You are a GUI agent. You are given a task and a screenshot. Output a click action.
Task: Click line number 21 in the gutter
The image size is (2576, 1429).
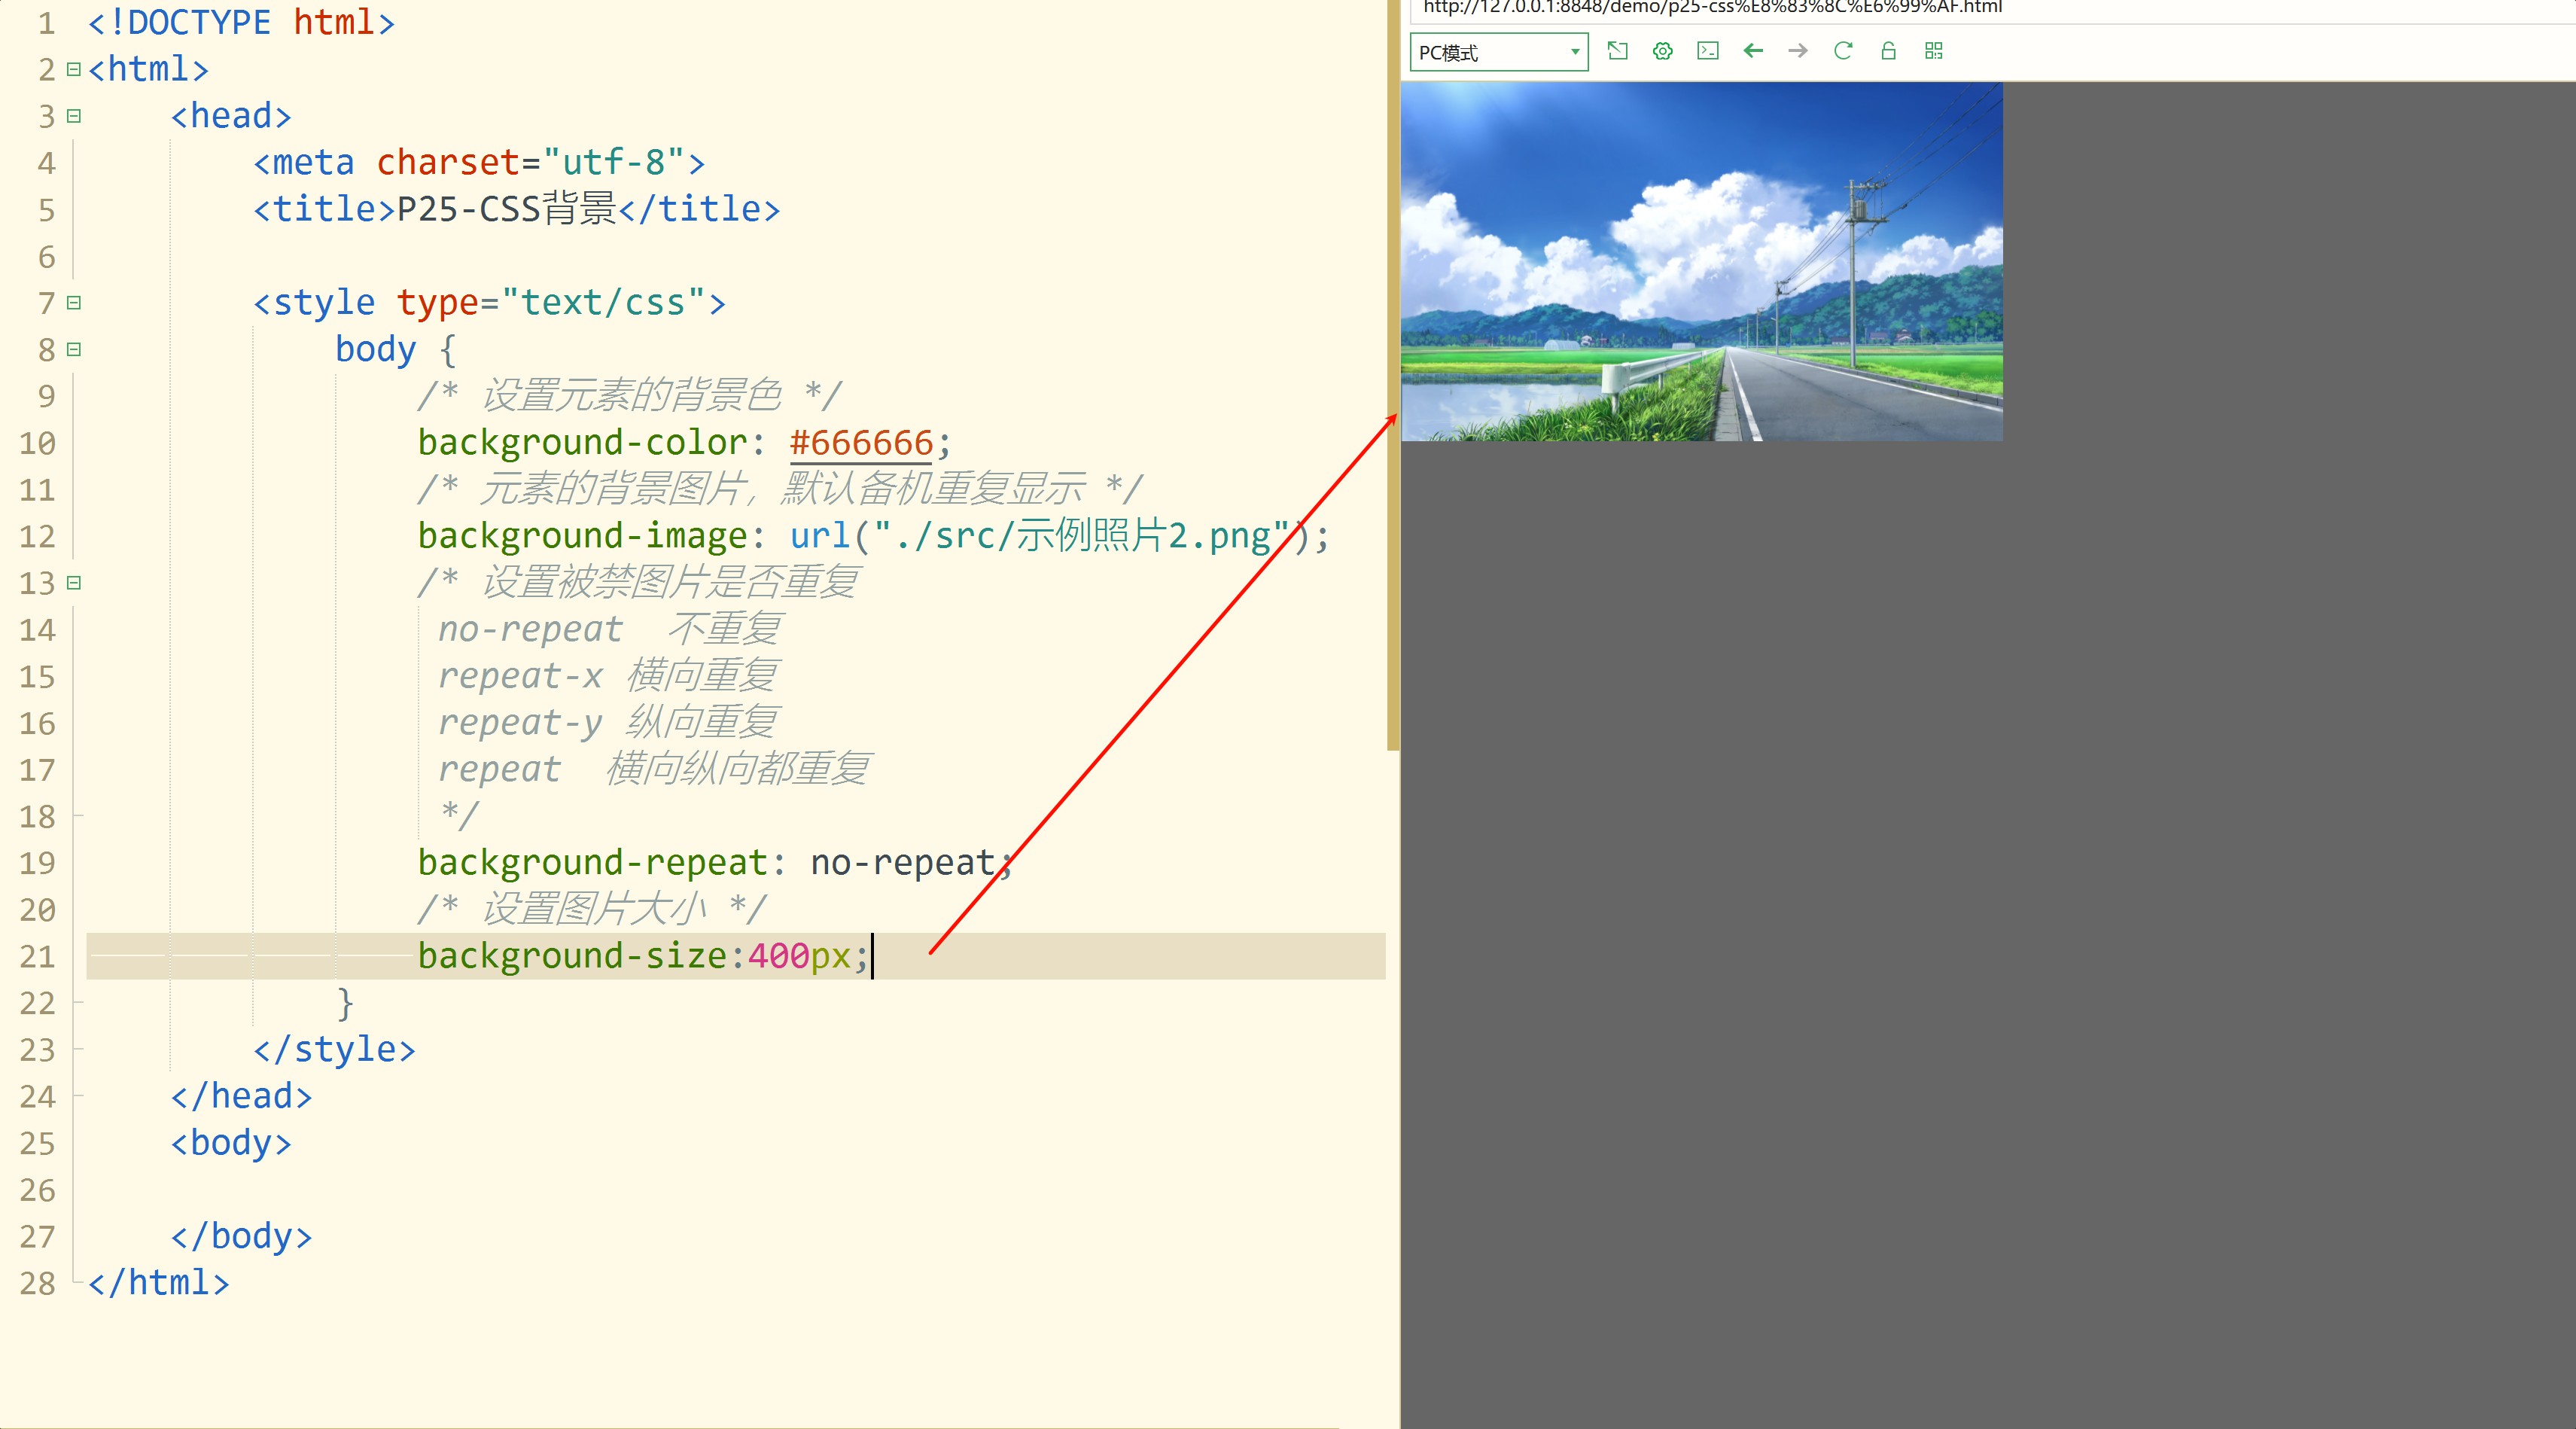point(38,956)
